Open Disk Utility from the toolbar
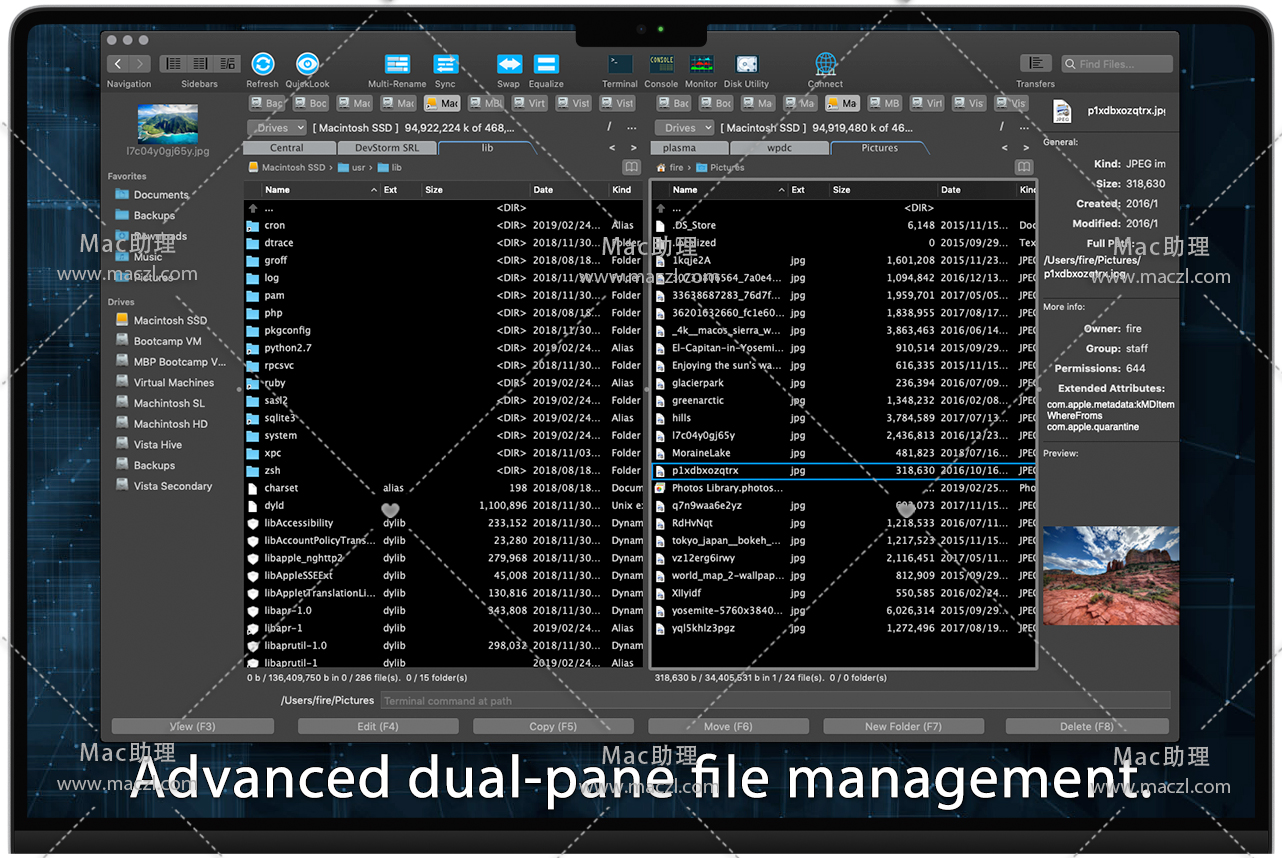The height and width of the screenshot is (858, 1282). pos(746,64)
